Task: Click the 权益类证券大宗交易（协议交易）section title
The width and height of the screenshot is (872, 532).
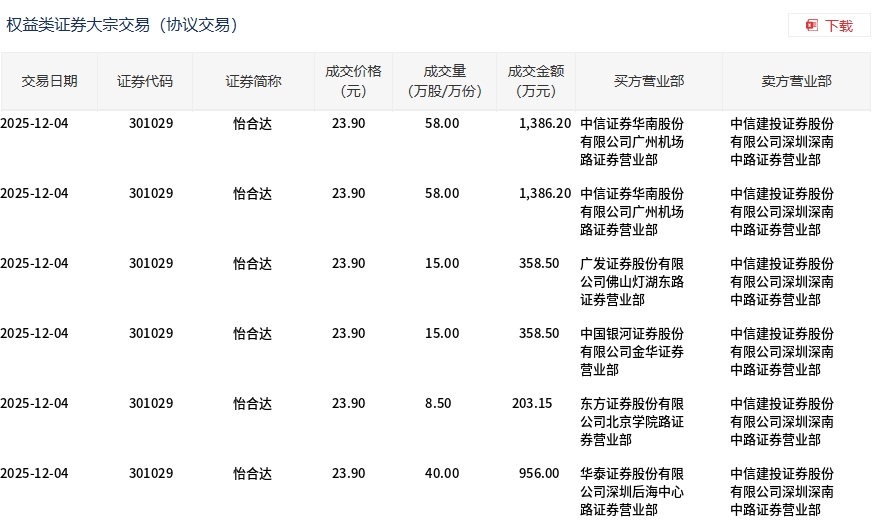Action: tap(122, 25)
